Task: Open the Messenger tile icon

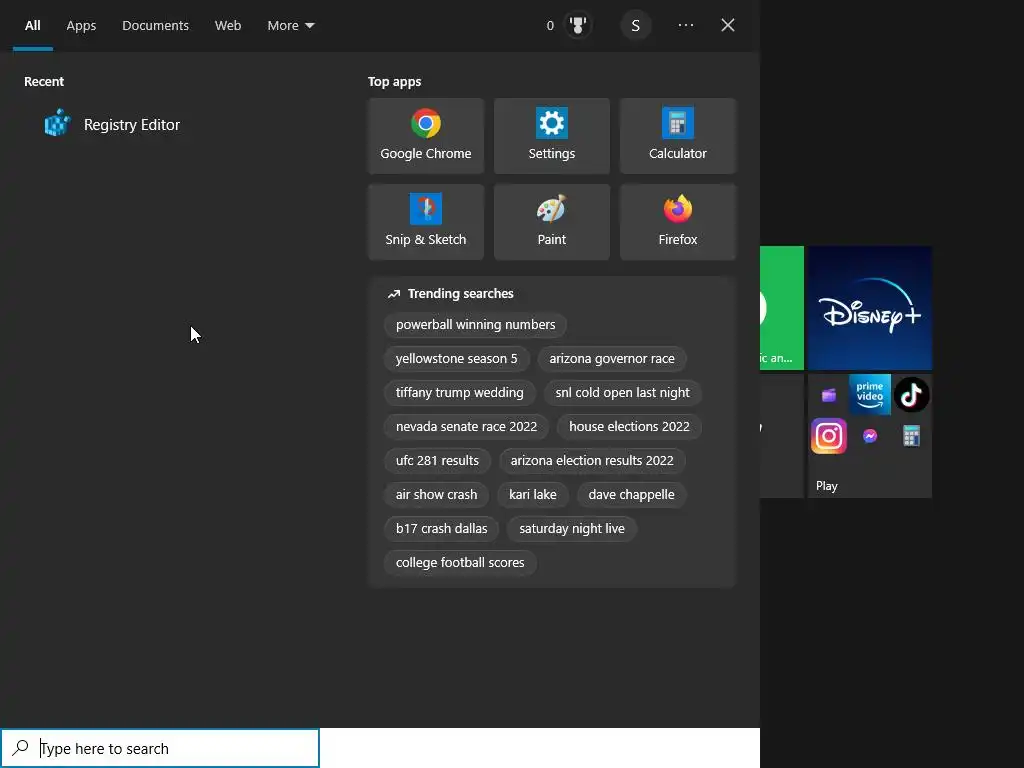Action: (870, 436)
